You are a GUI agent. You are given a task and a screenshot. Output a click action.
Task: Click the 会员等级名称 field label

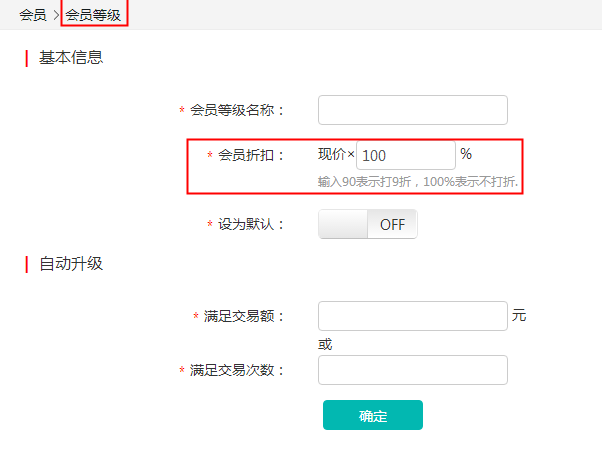click(237, 110)
